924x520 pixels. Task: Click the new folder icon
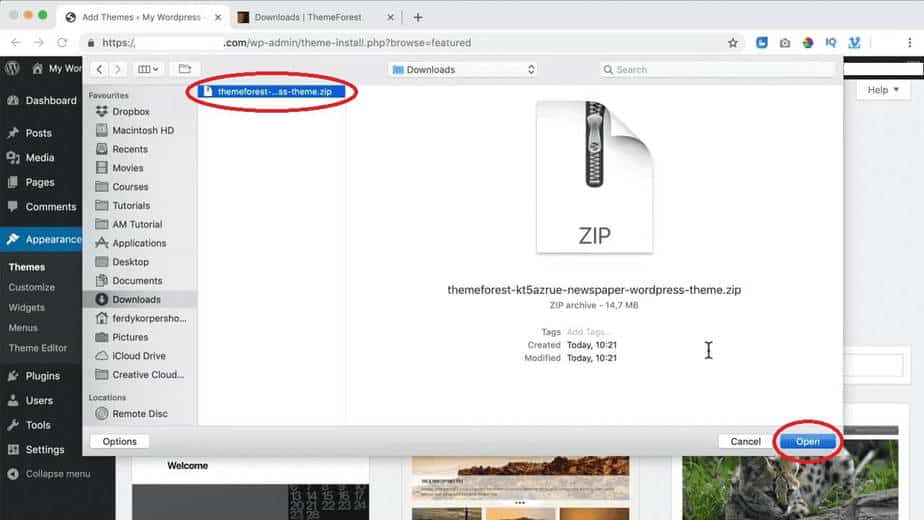tap(184, 69)
